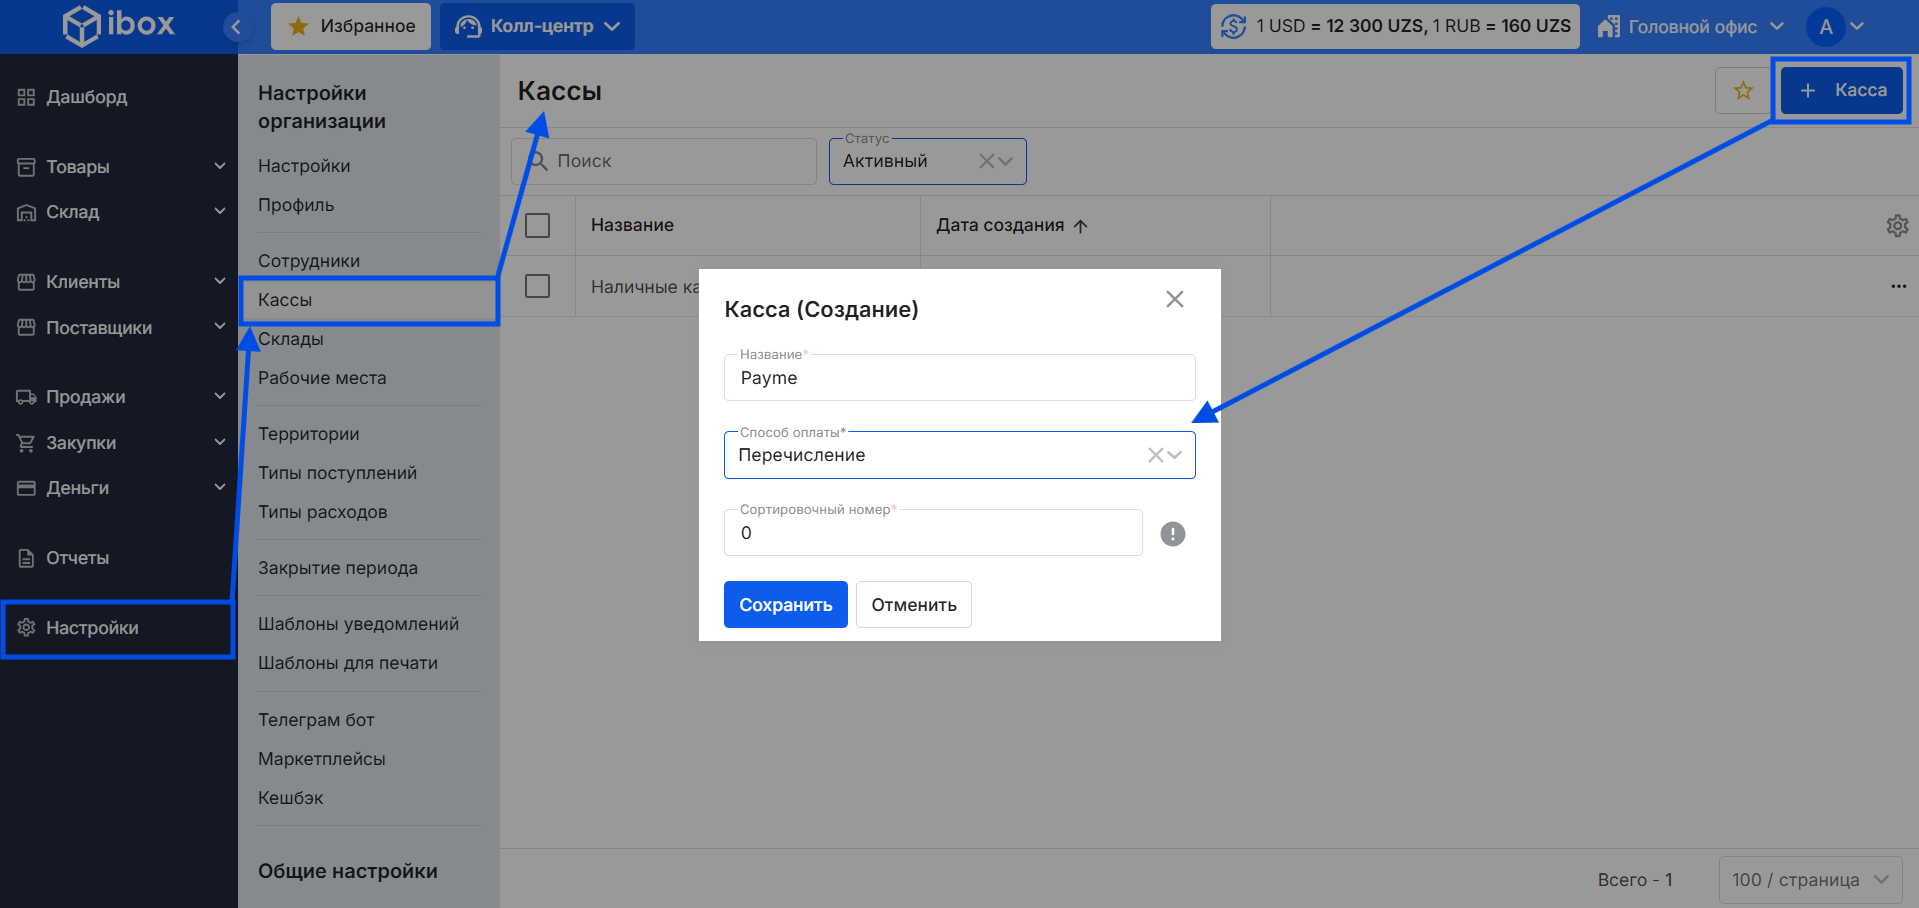The height and width of the screenshot is (908, 1919).
Task: Click the Название input field
Action: [x=958, y=378]
